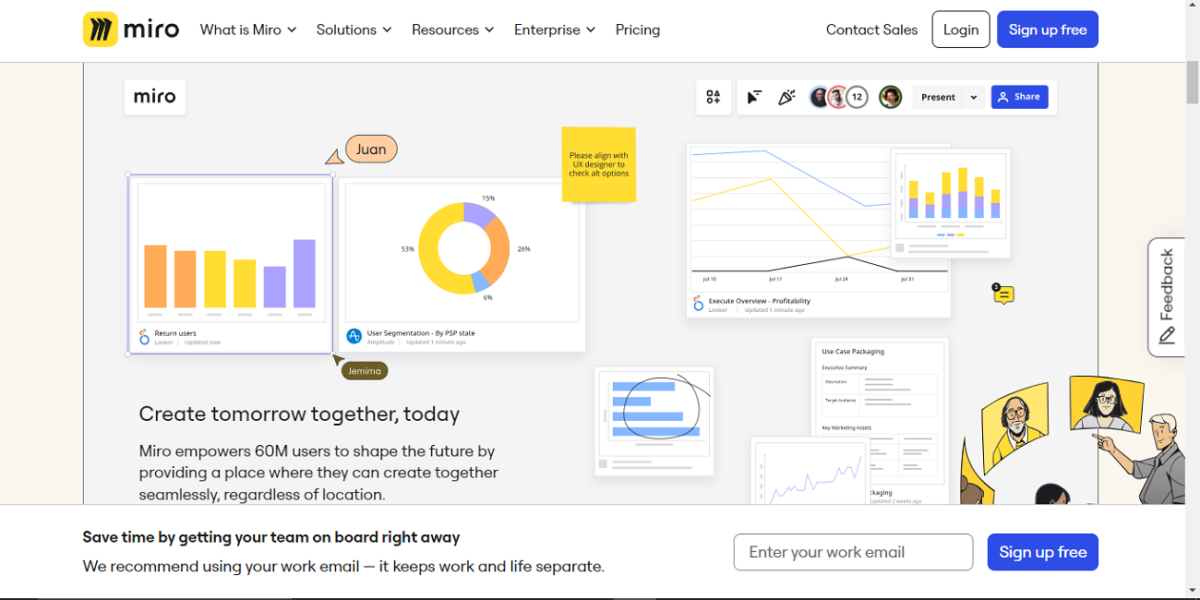Click the work email input field

click(853, 551)
